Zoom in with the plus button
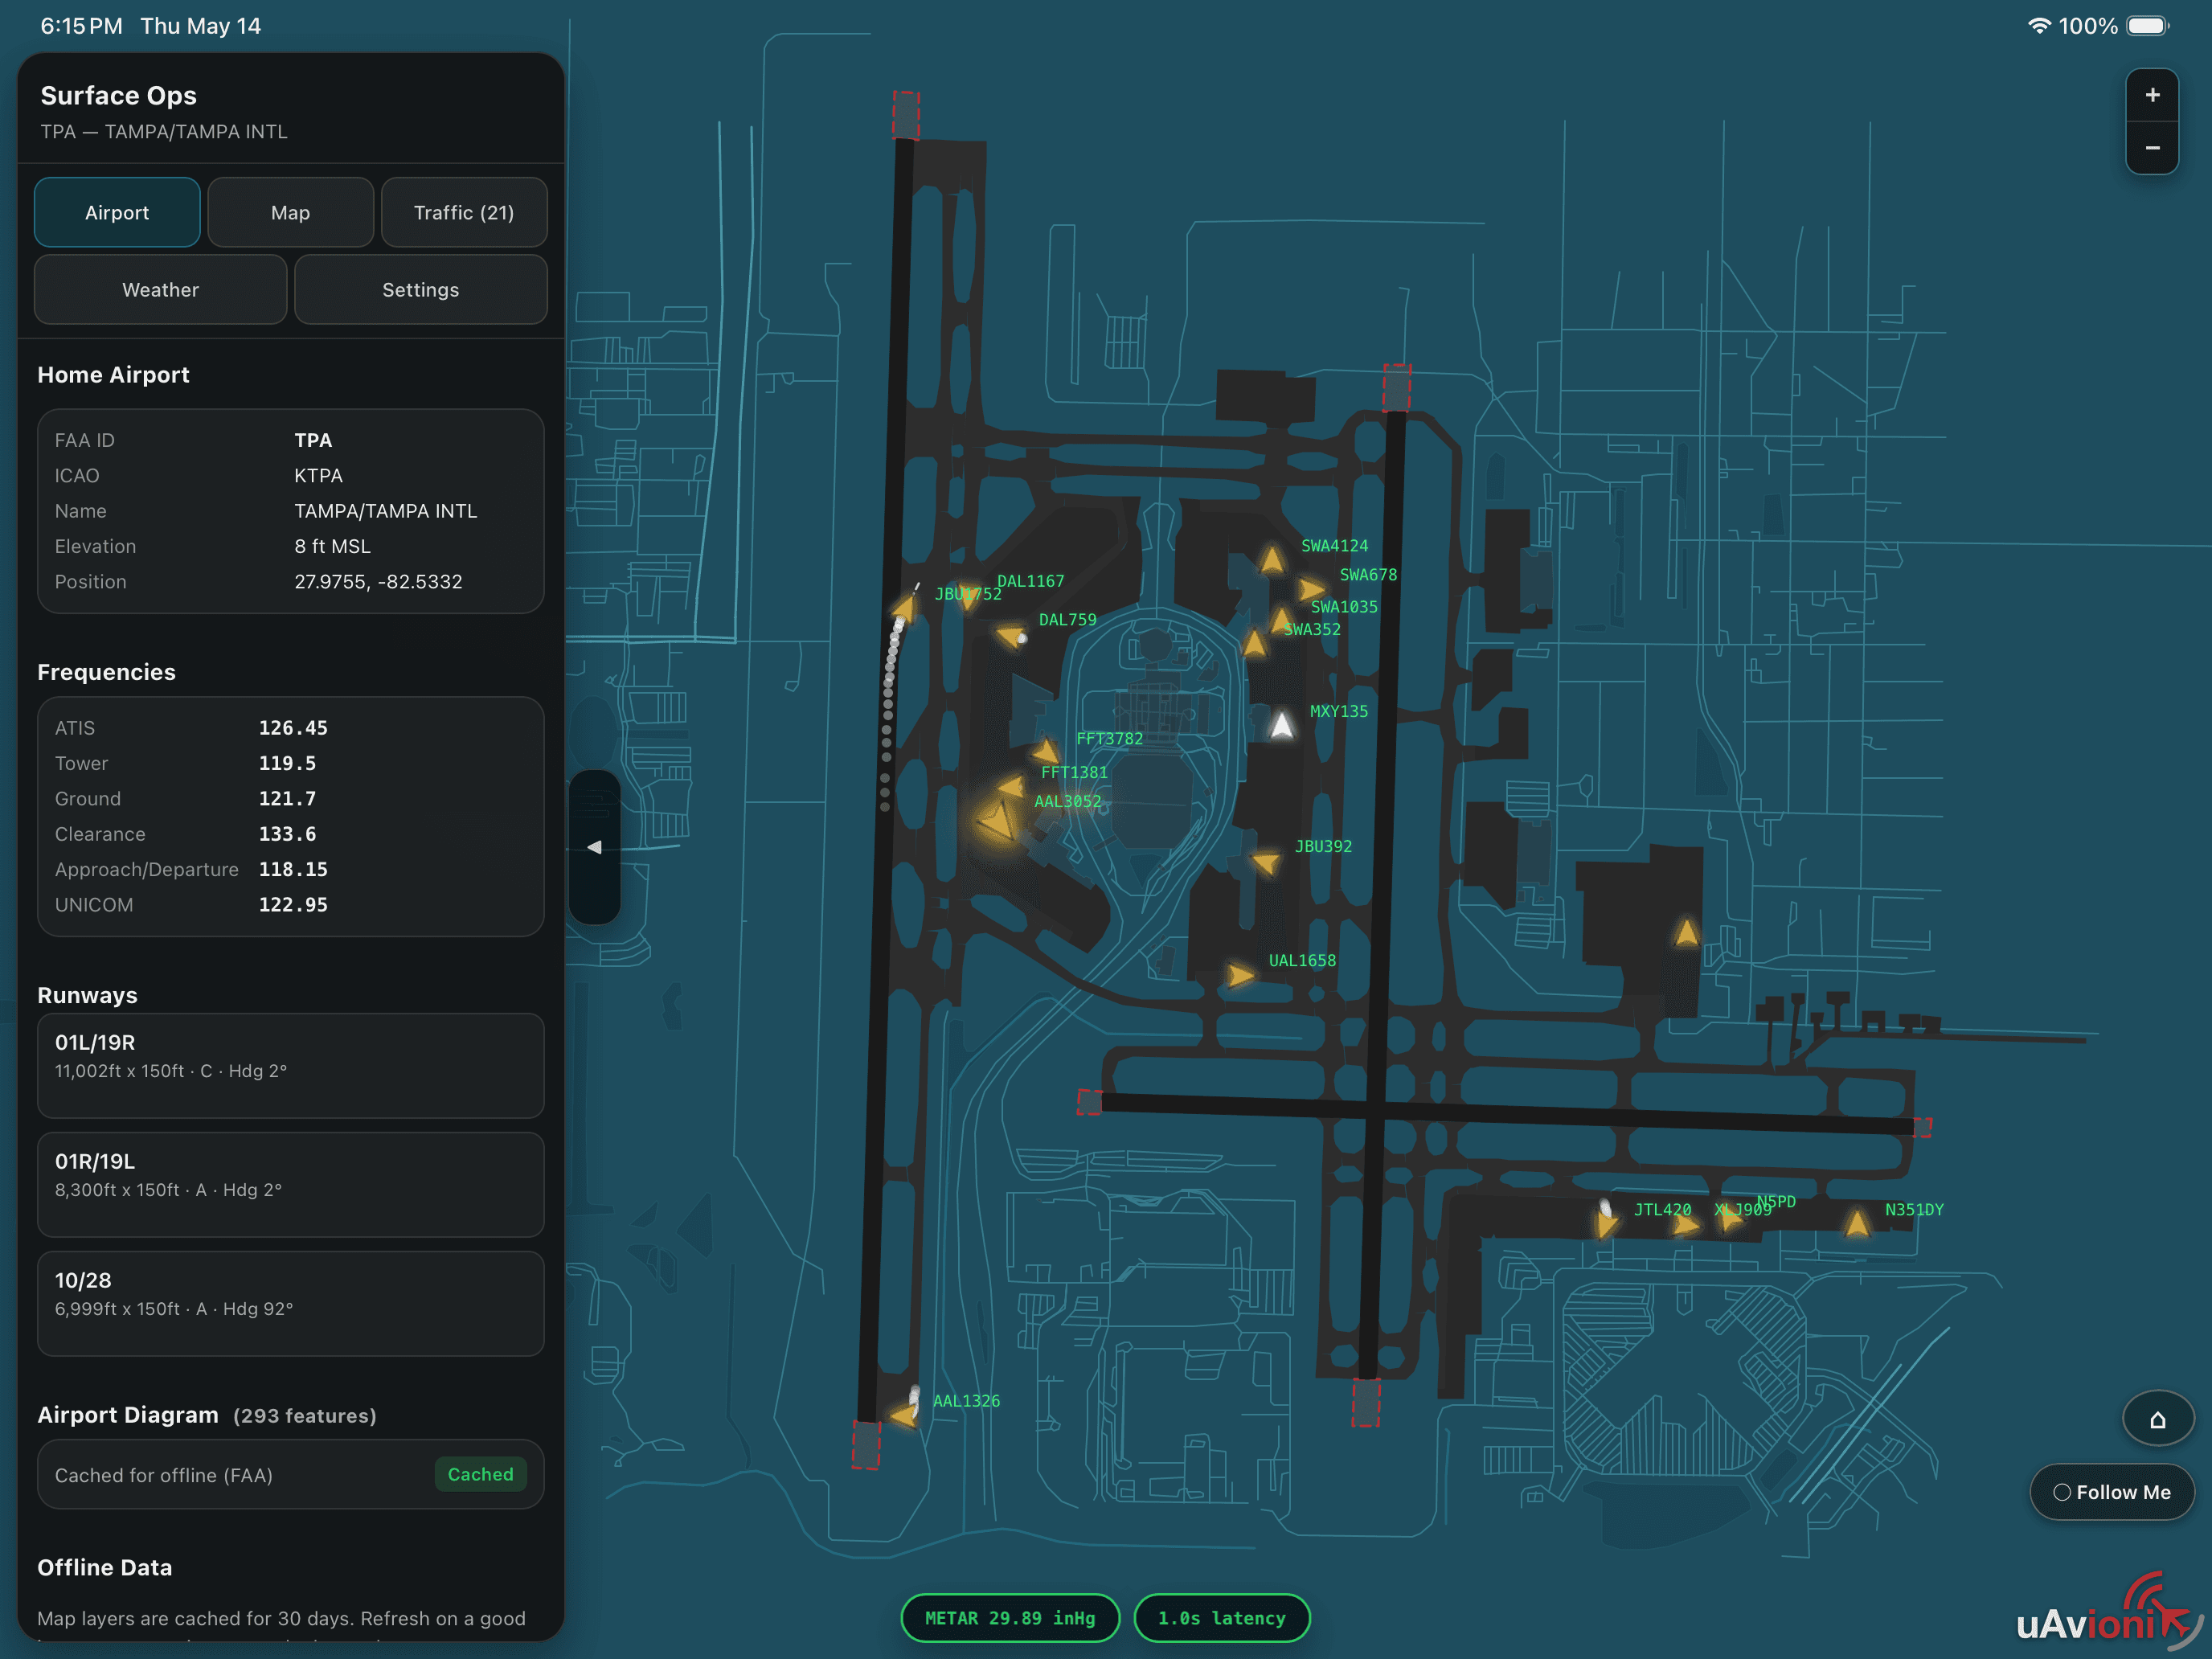Image resolution: width=2212 pixels, height=1659 pixels. (x=2152, y=95)
